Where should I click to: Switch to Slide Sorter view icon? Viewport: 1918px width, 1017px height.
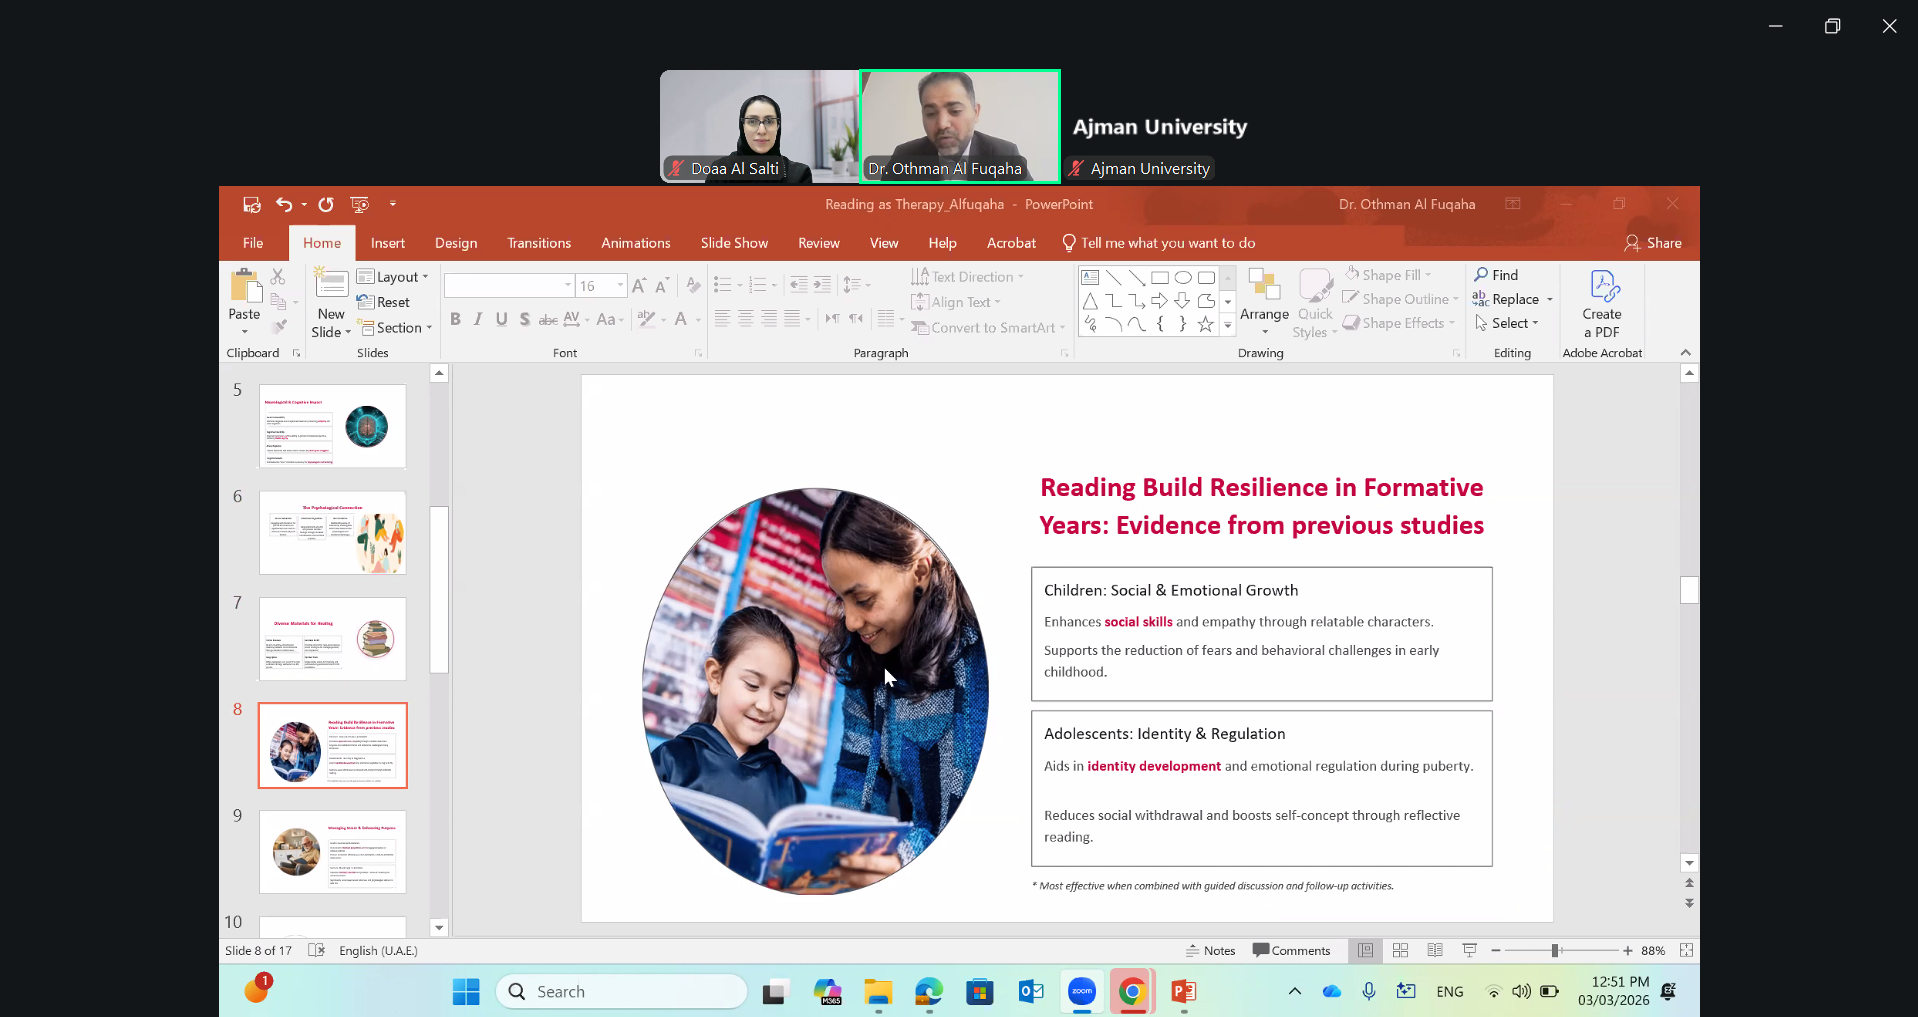[x=1400, y=950]
